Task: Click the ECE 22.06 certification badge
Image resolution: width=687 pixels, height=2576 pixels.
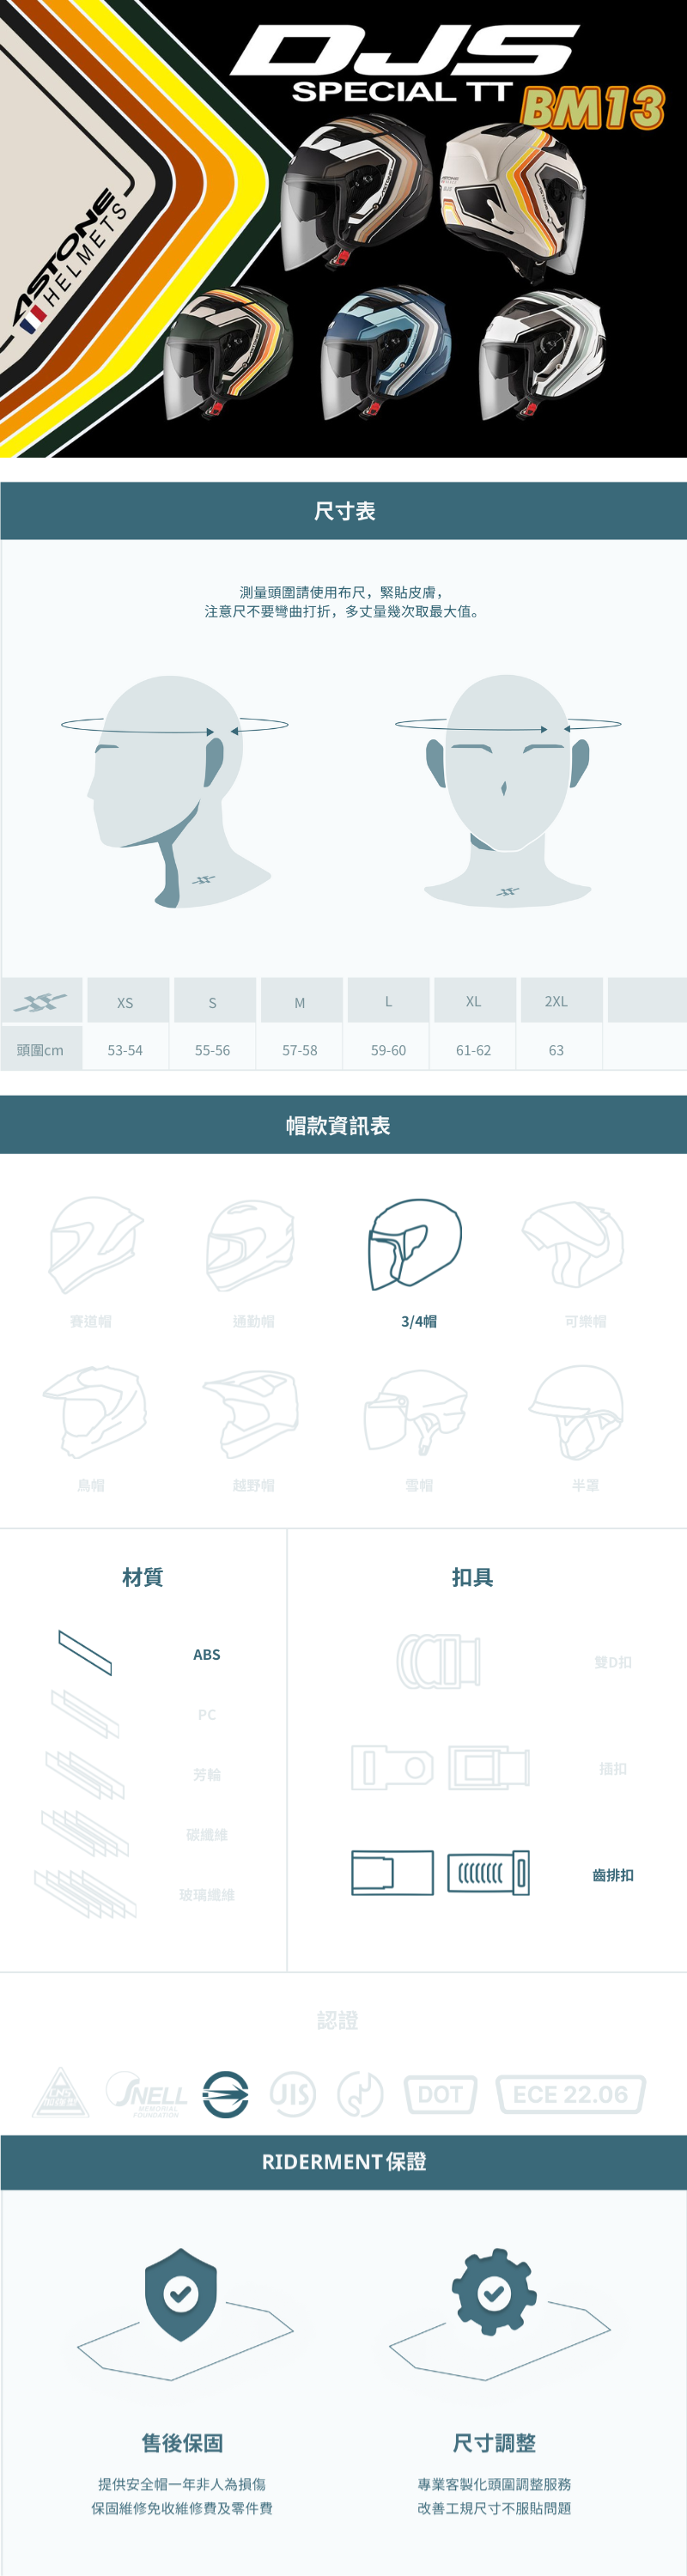Action: 570,2094
